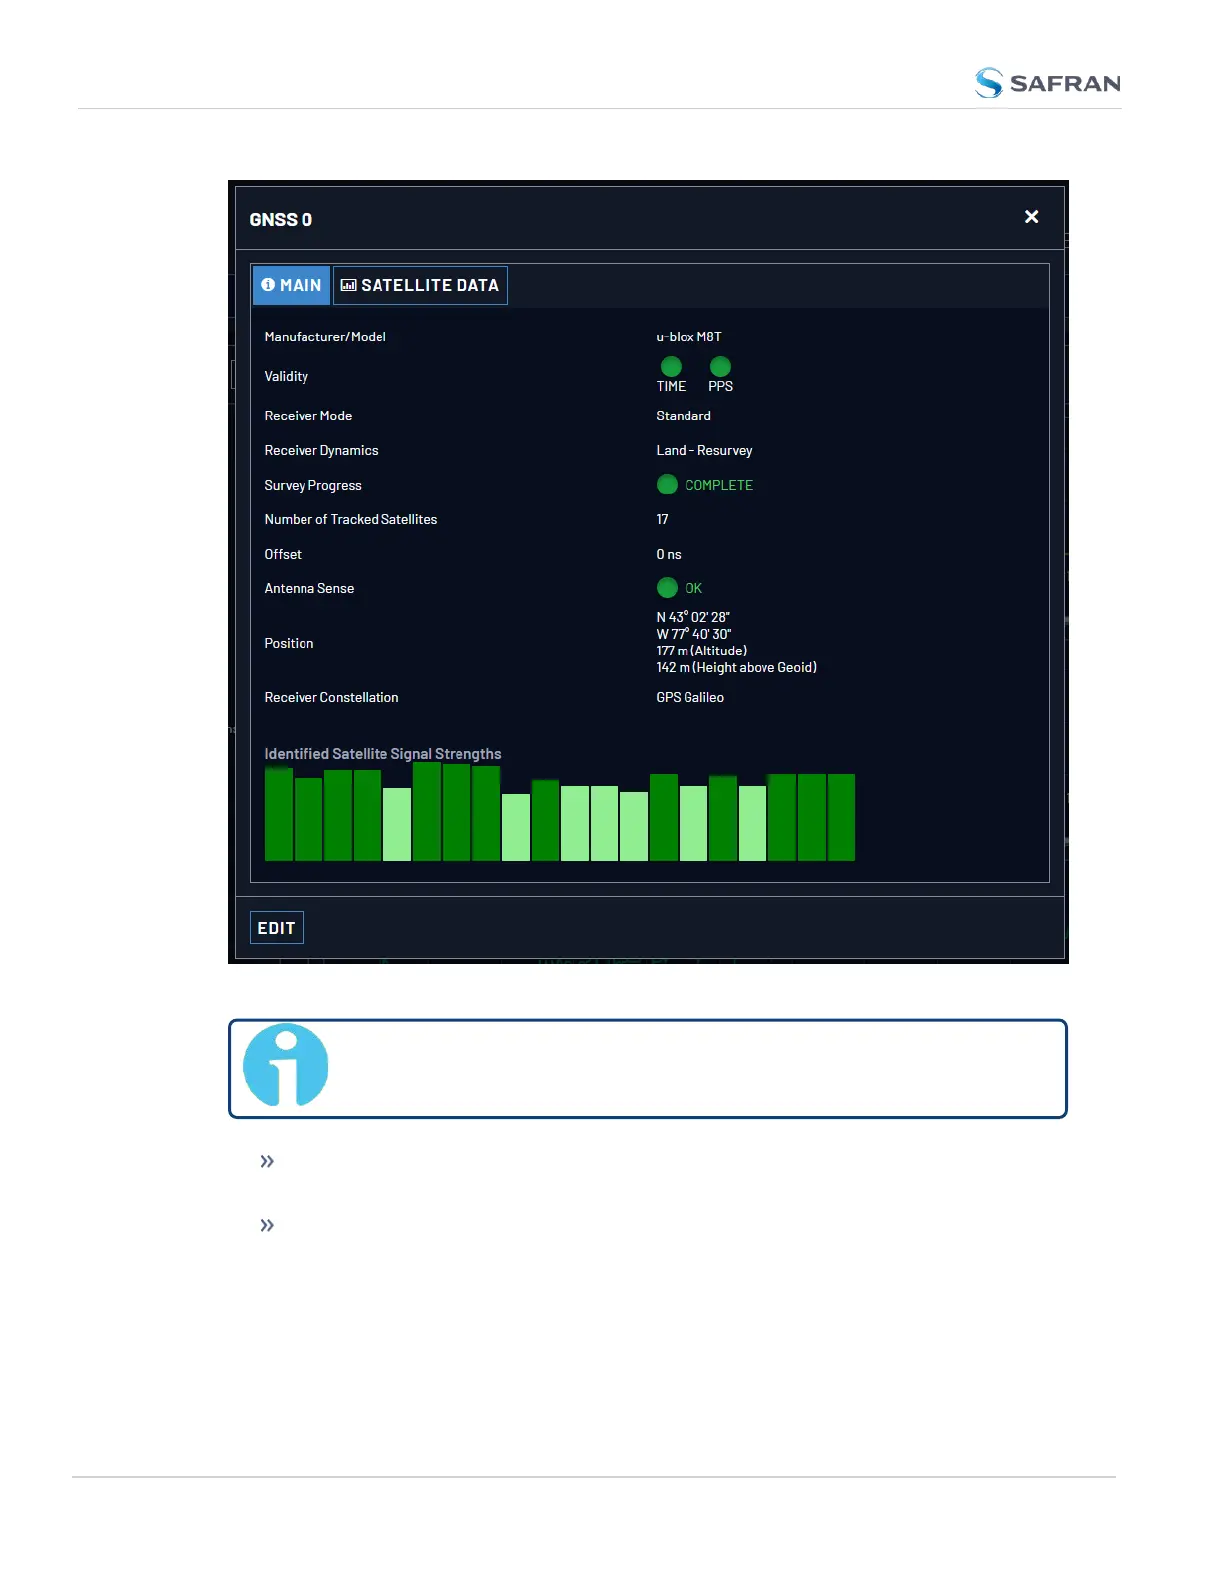Click the 'Survey Progress' label
This screenshot has width=1224, height=1584.
[x=313, y=486]
